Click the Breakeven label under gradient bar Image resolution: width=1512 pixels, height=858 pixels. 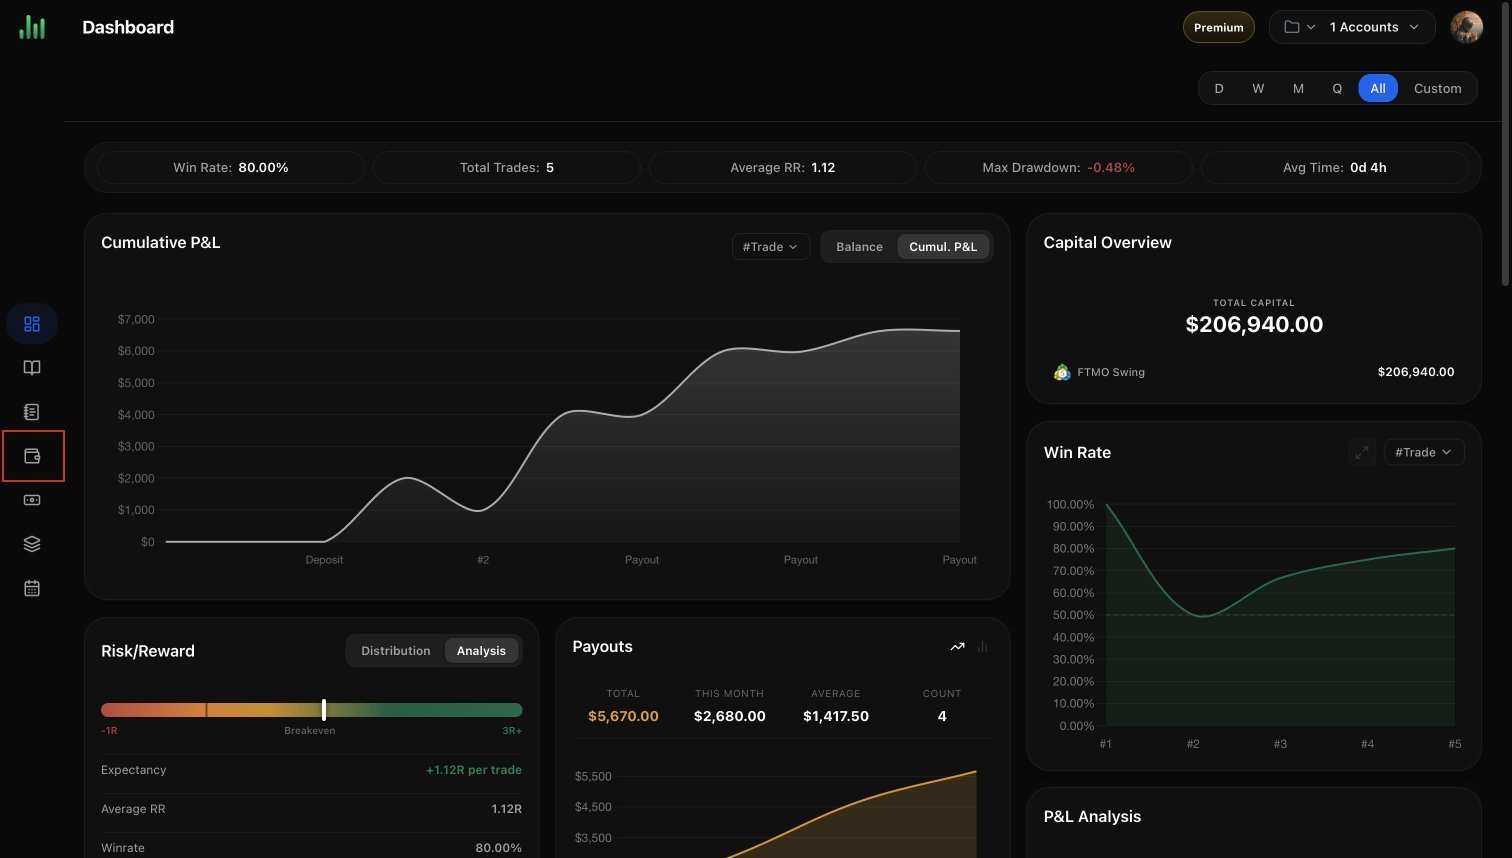tap(310, 731)
